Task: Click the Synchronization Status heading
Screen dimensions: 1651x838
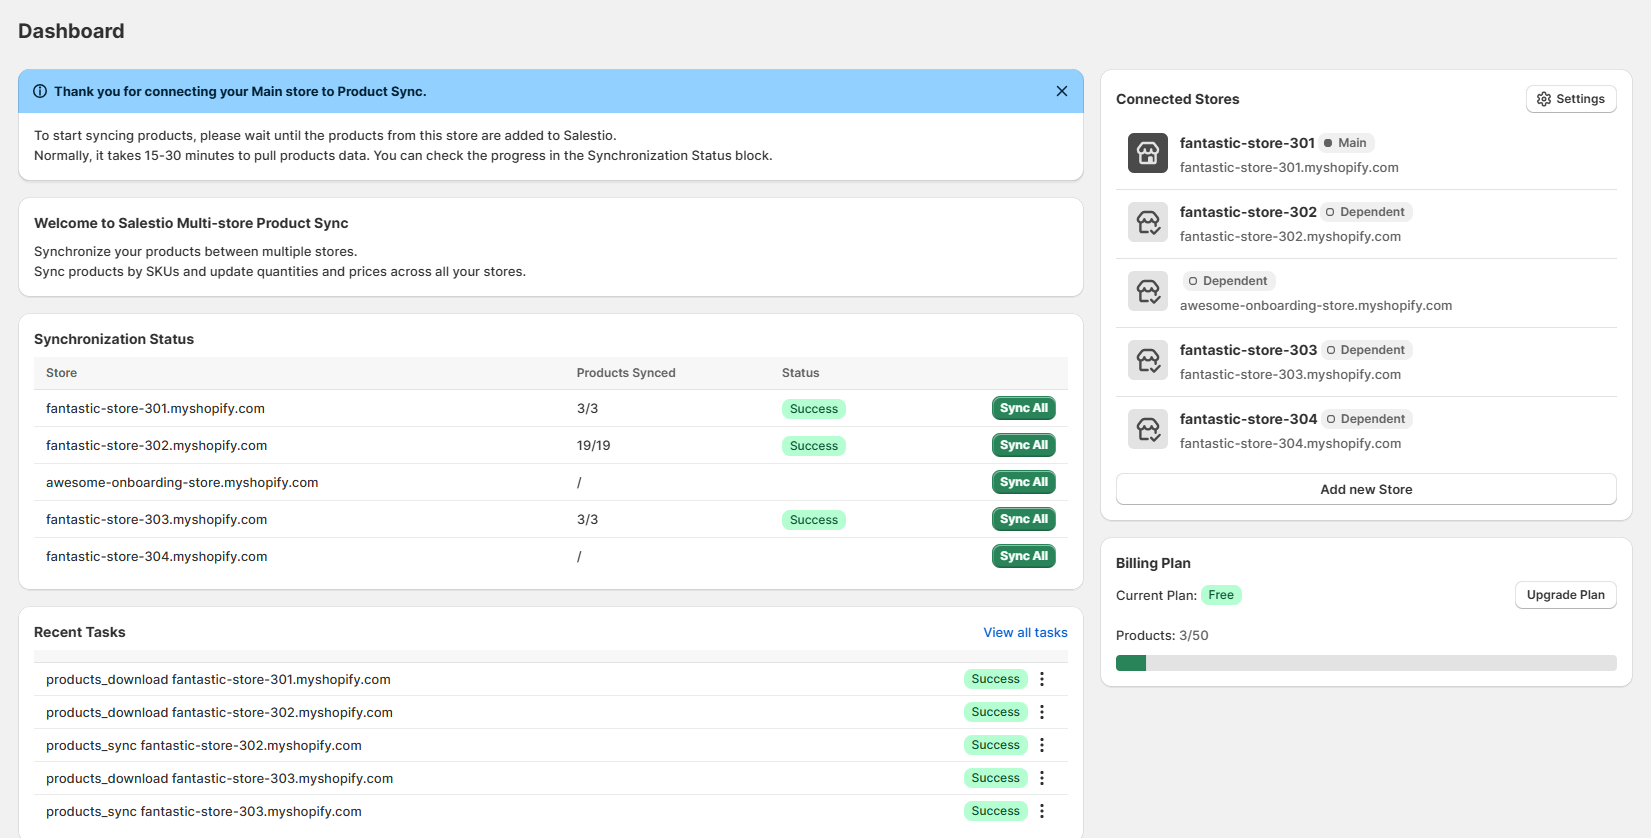Action: [114, 339]
